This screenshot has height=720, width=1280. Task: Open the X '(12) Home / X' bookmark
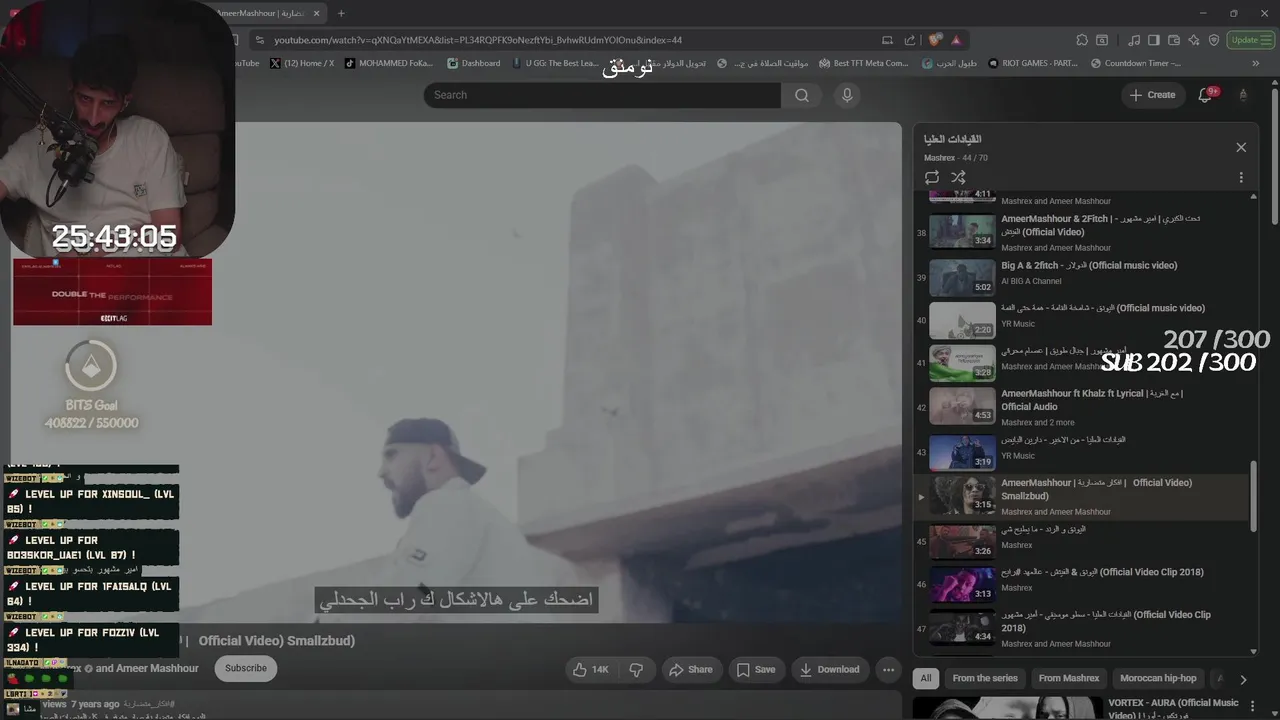point(302,63)
